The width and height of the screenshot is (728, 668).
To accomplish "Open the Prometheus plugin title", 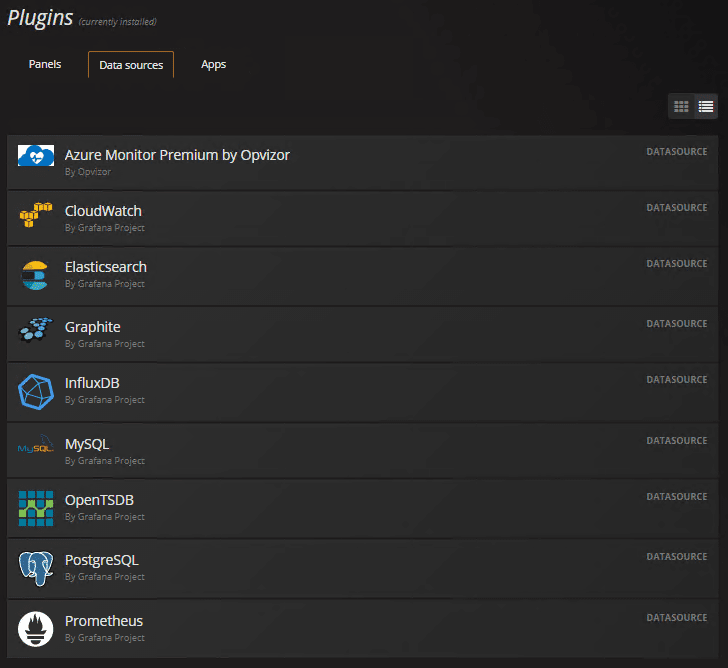I will point(104,621).
